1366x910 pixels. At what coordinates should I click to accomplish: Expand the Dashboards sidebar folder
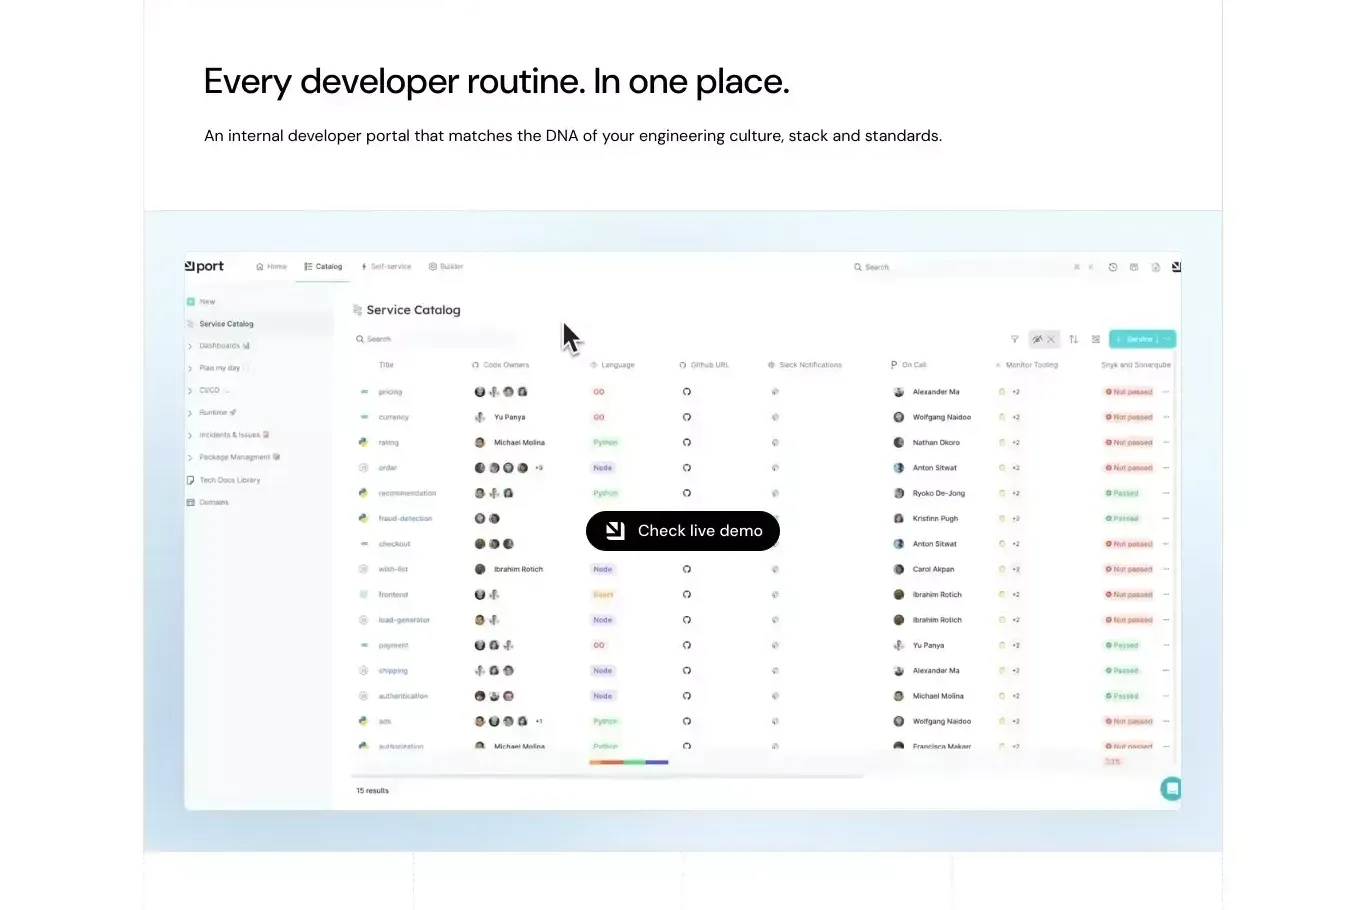(x=190, y=346)
